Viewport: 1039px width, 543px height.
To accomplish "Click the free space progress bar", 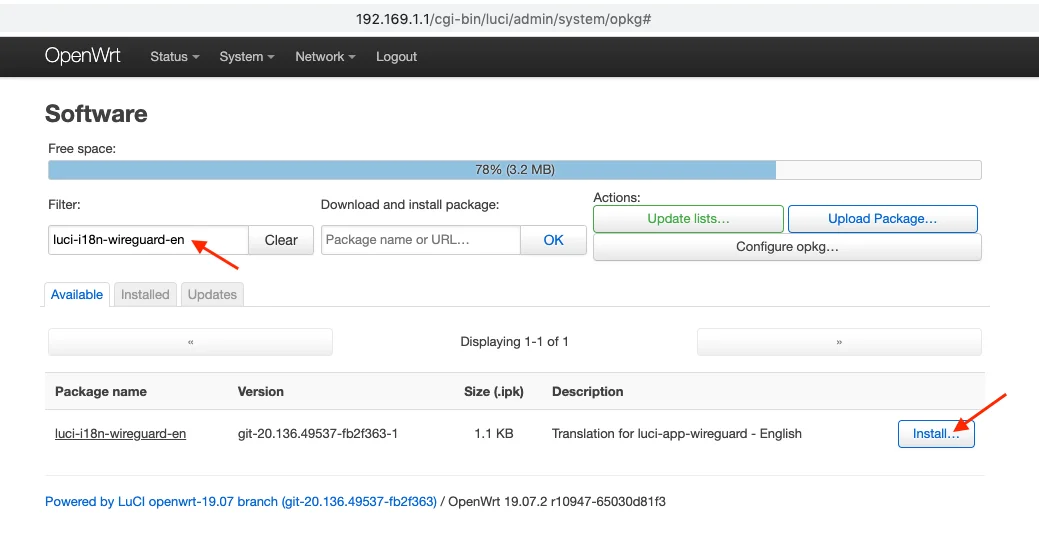I will (514, 170).
